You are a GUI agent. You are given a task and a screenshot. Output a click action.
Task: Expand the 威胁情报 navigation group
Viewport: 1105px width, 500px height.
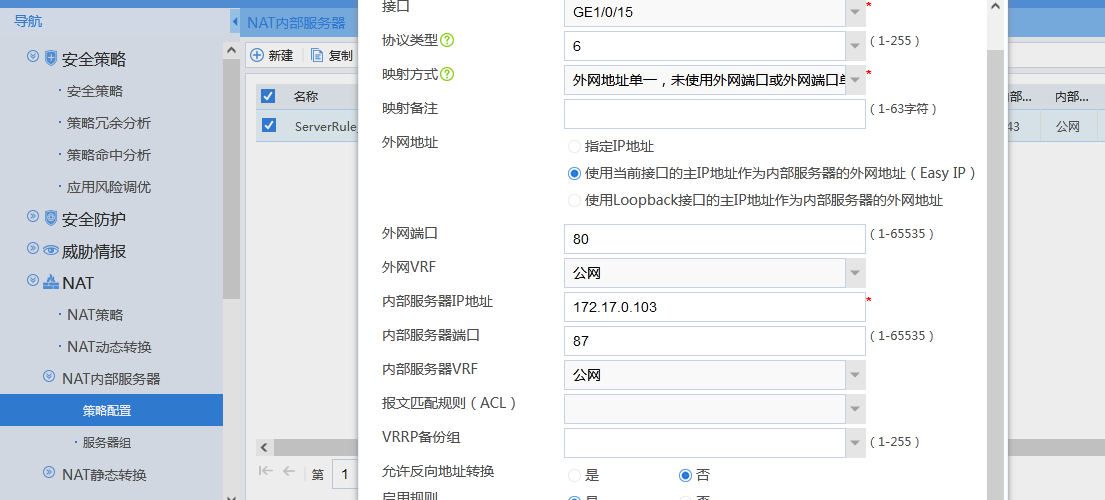point(32,248)
